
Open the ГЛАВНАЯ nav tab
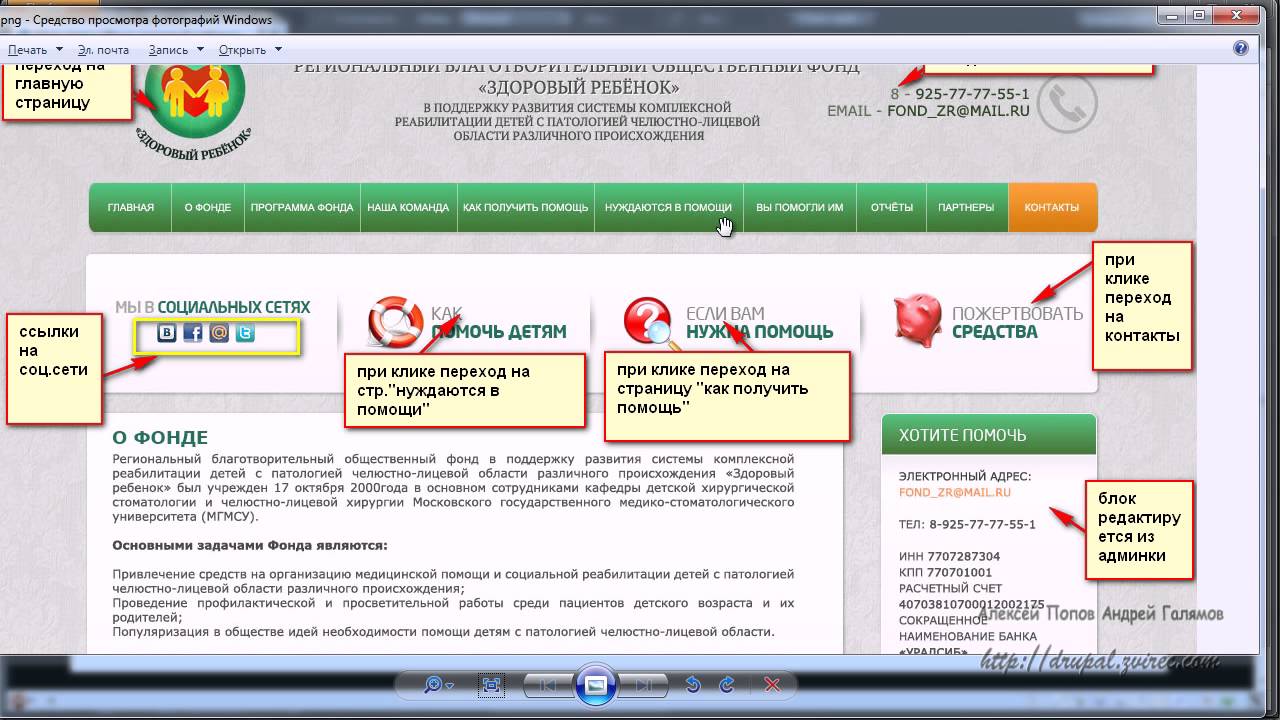[131, 208]
